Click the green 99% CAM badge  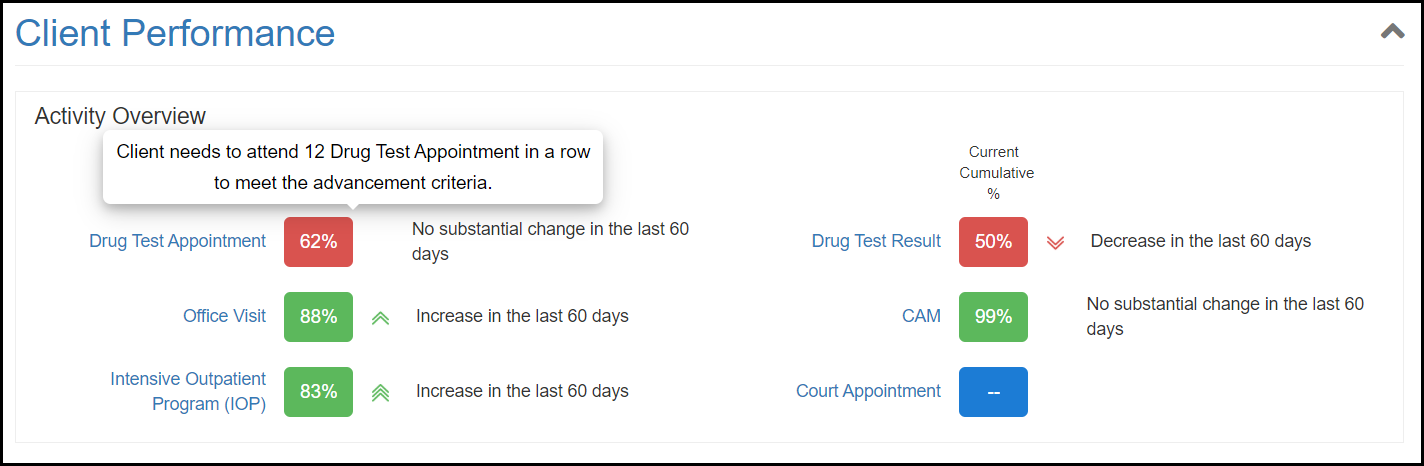click(993, 317)
